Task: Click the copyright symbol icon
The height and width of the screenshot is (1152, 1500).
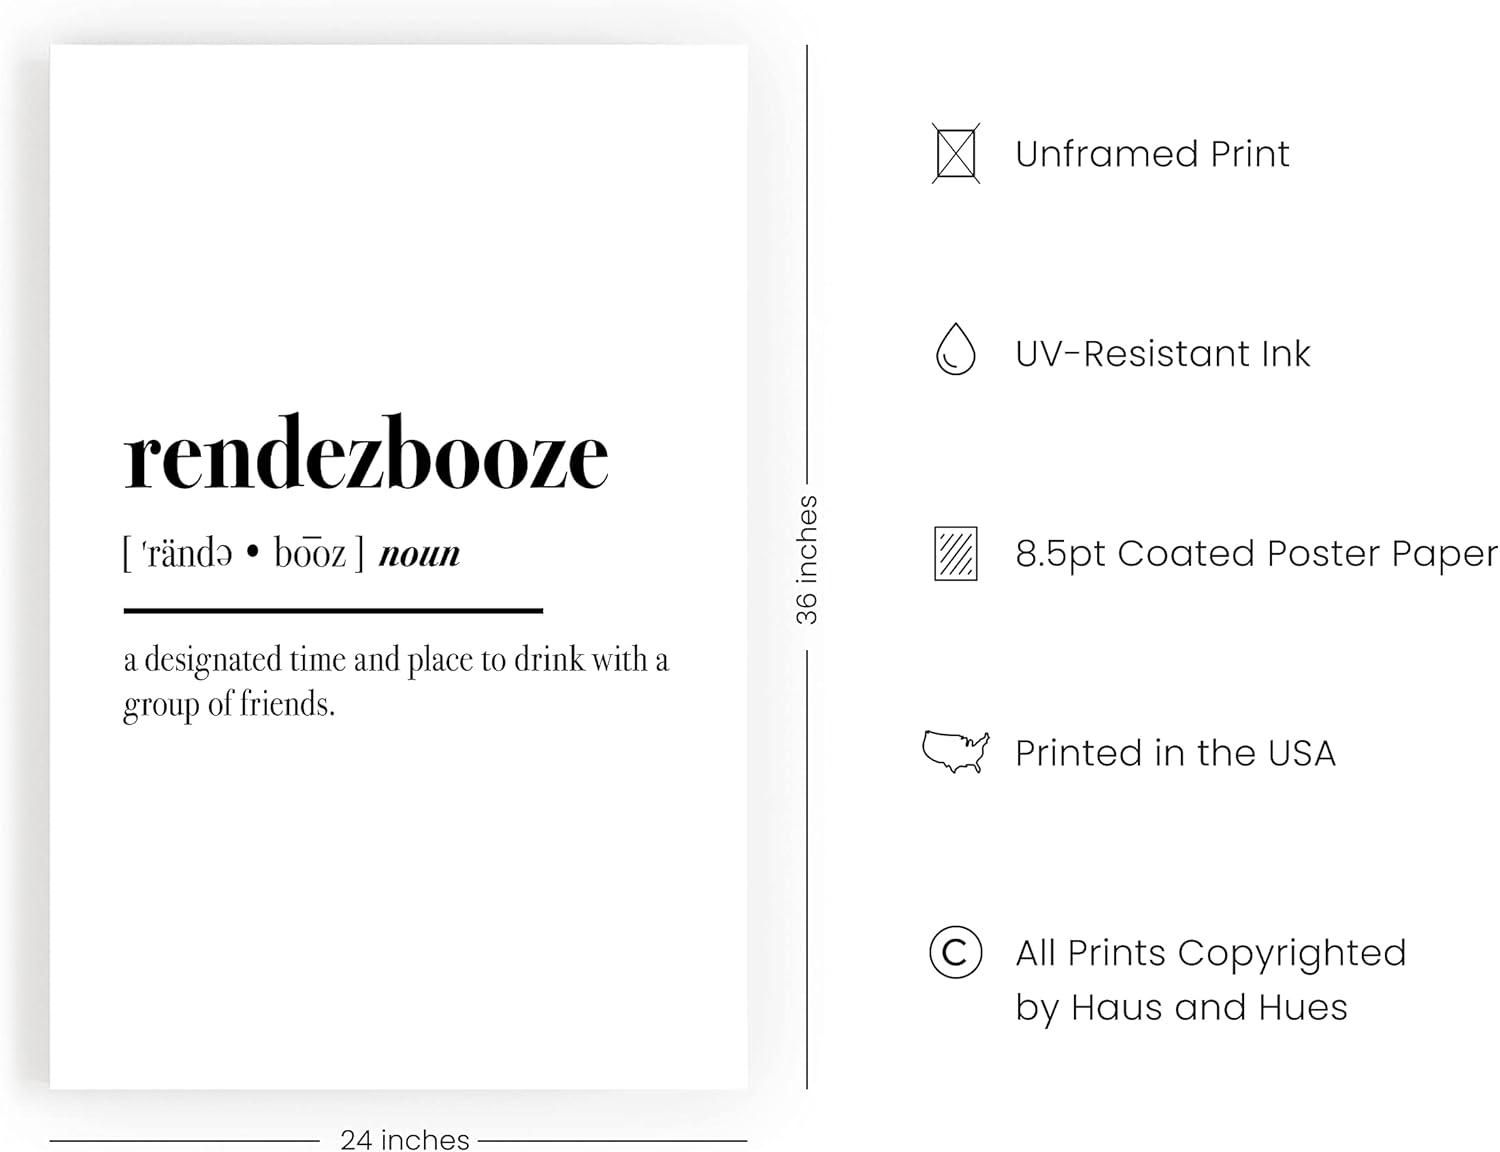Action: click(x=955, y=952)
